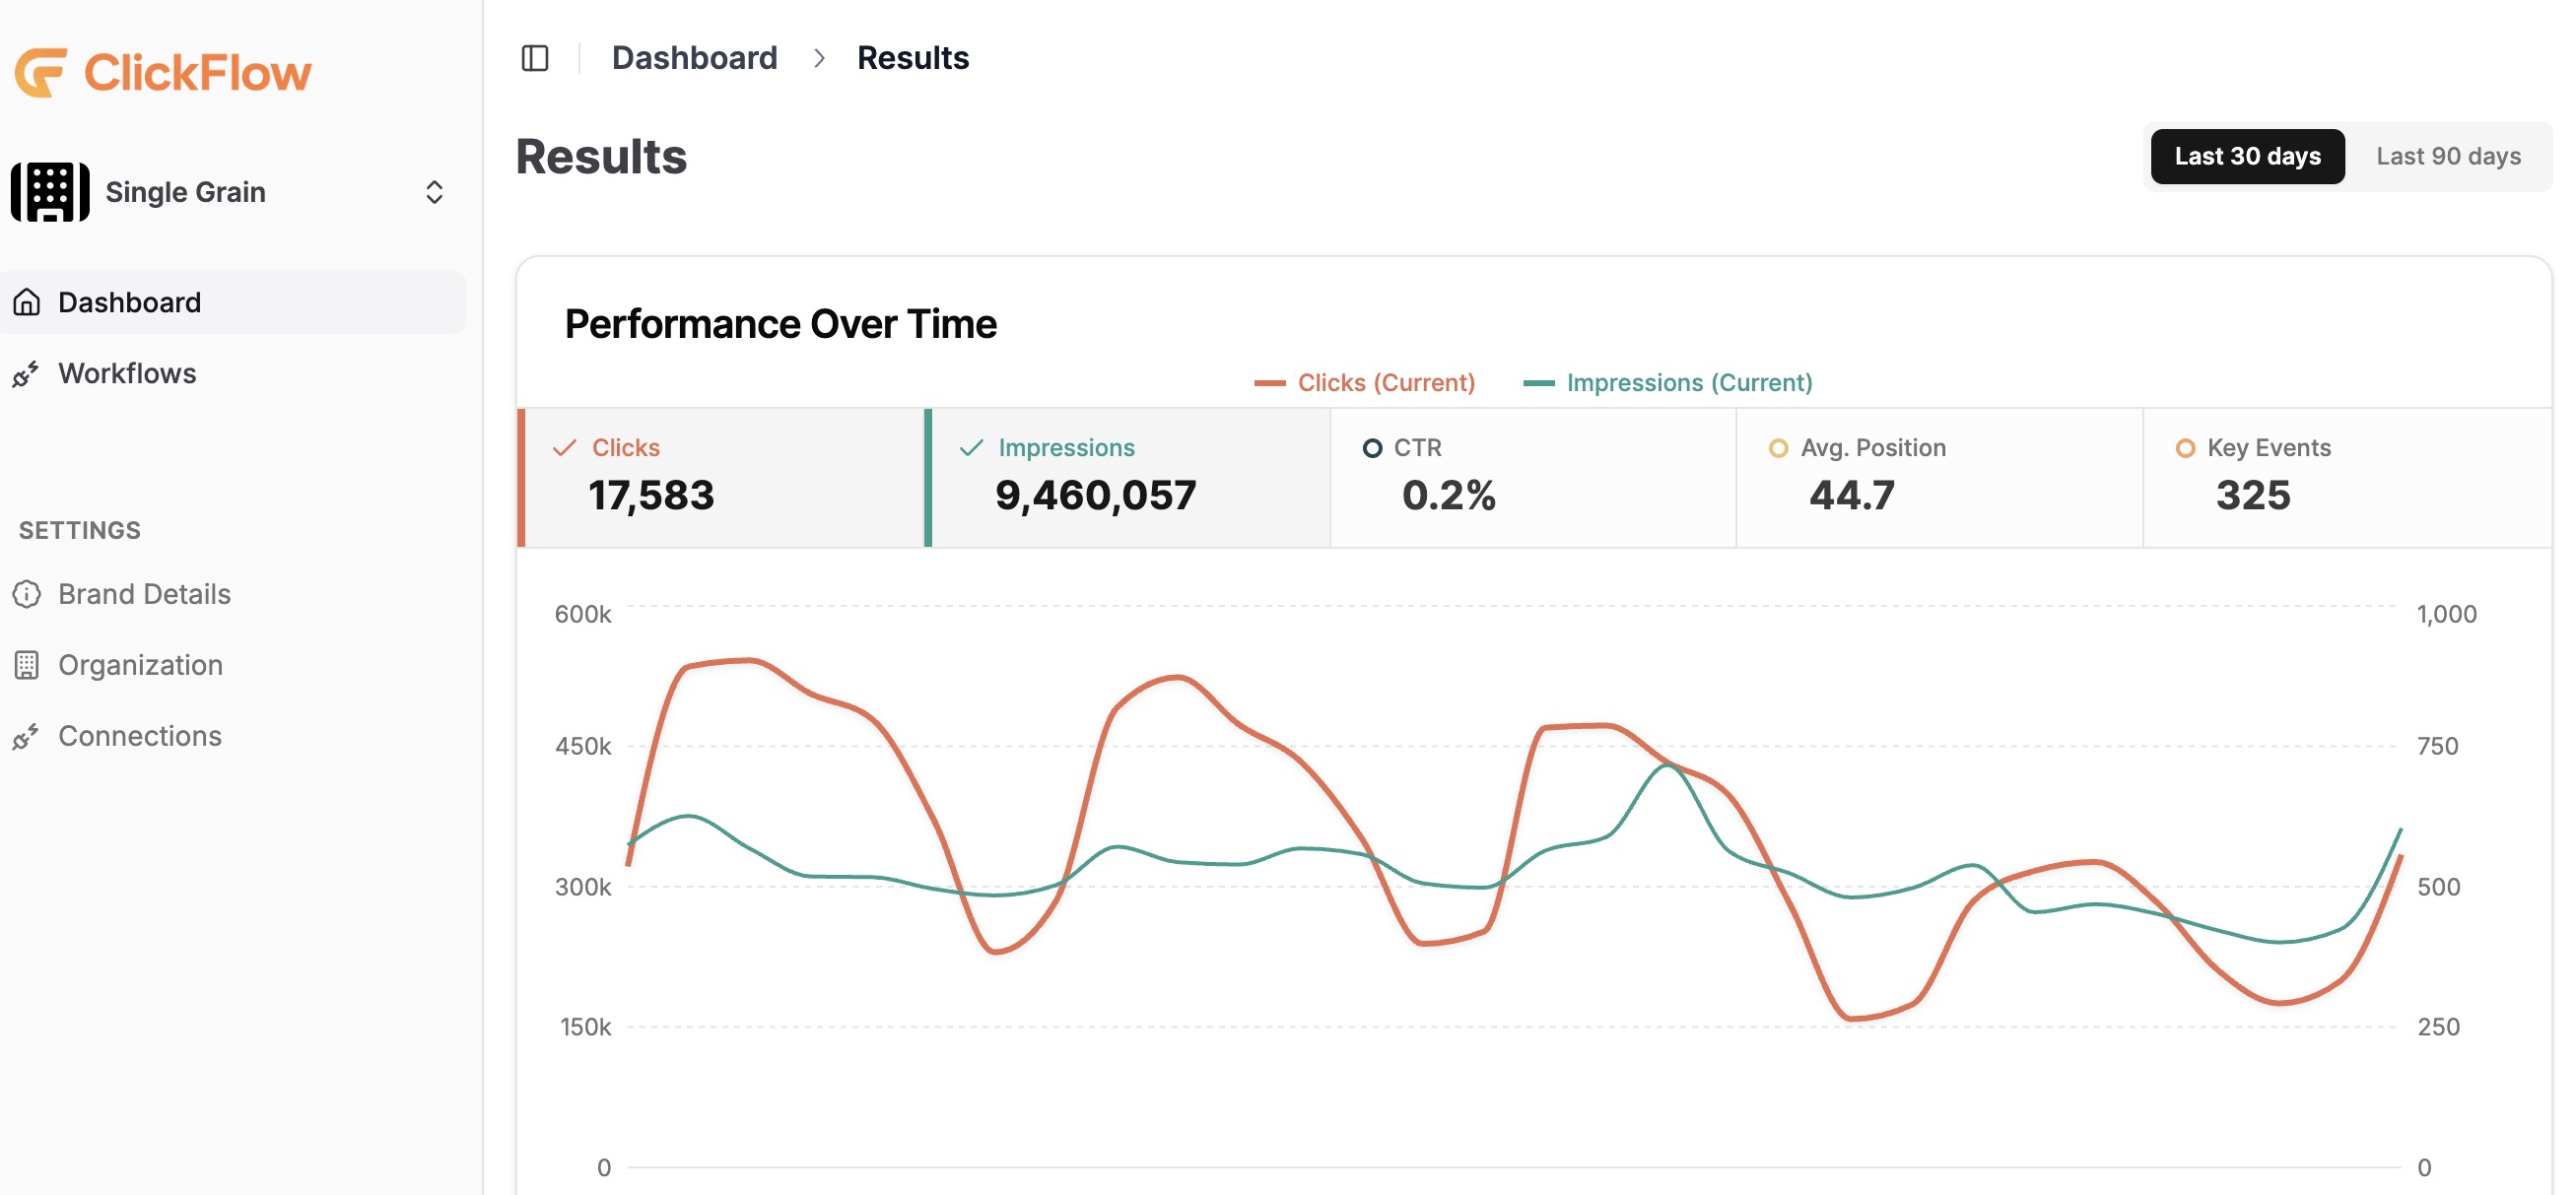Open the Workflows sidebar item
Viewport: 2576px width, 1195px height.
coord(127,373)
